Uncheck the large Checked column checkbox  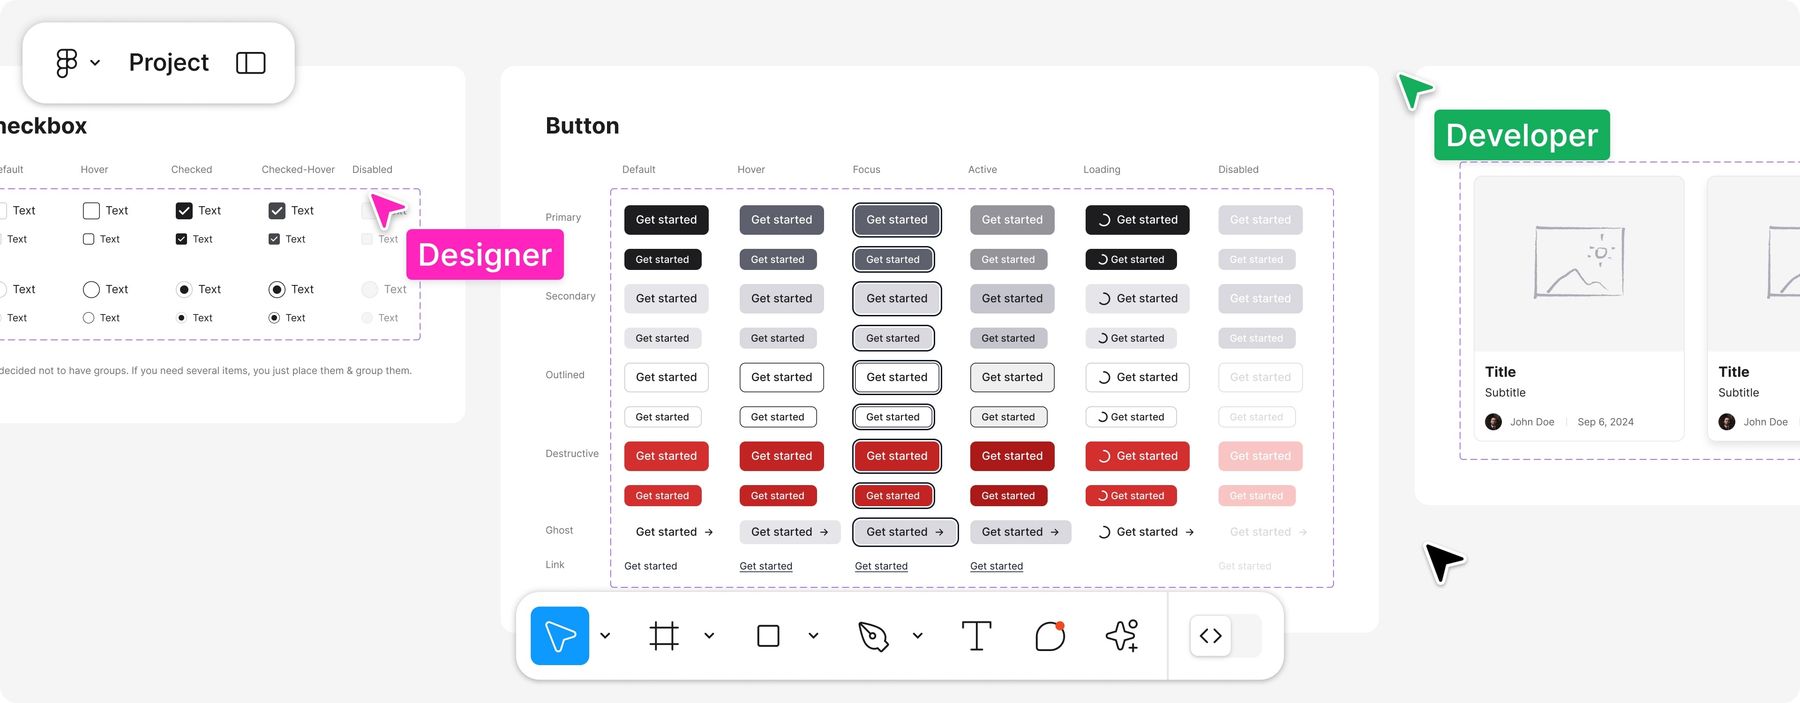[184, 211]
